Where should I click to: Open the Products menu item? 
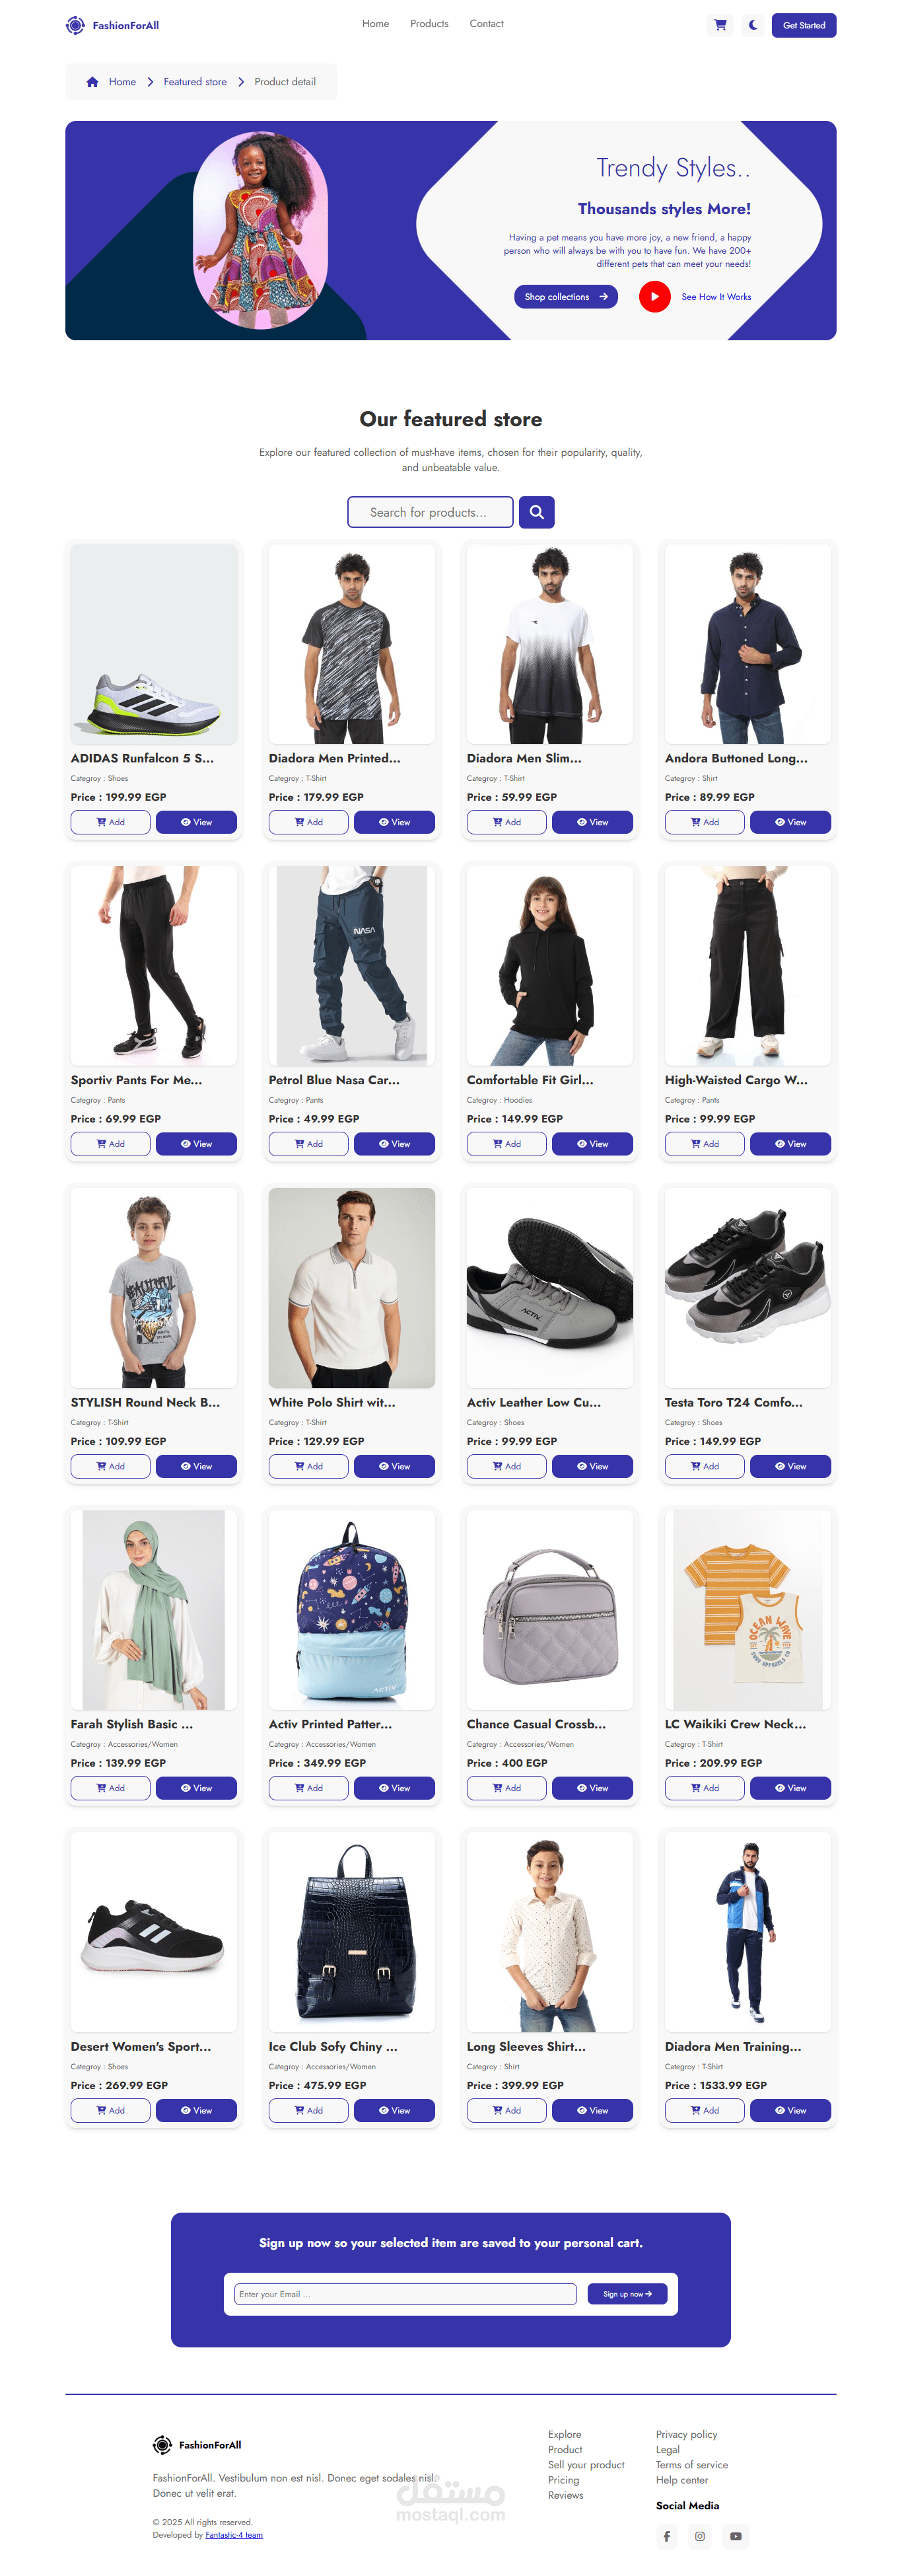(429, 24)
